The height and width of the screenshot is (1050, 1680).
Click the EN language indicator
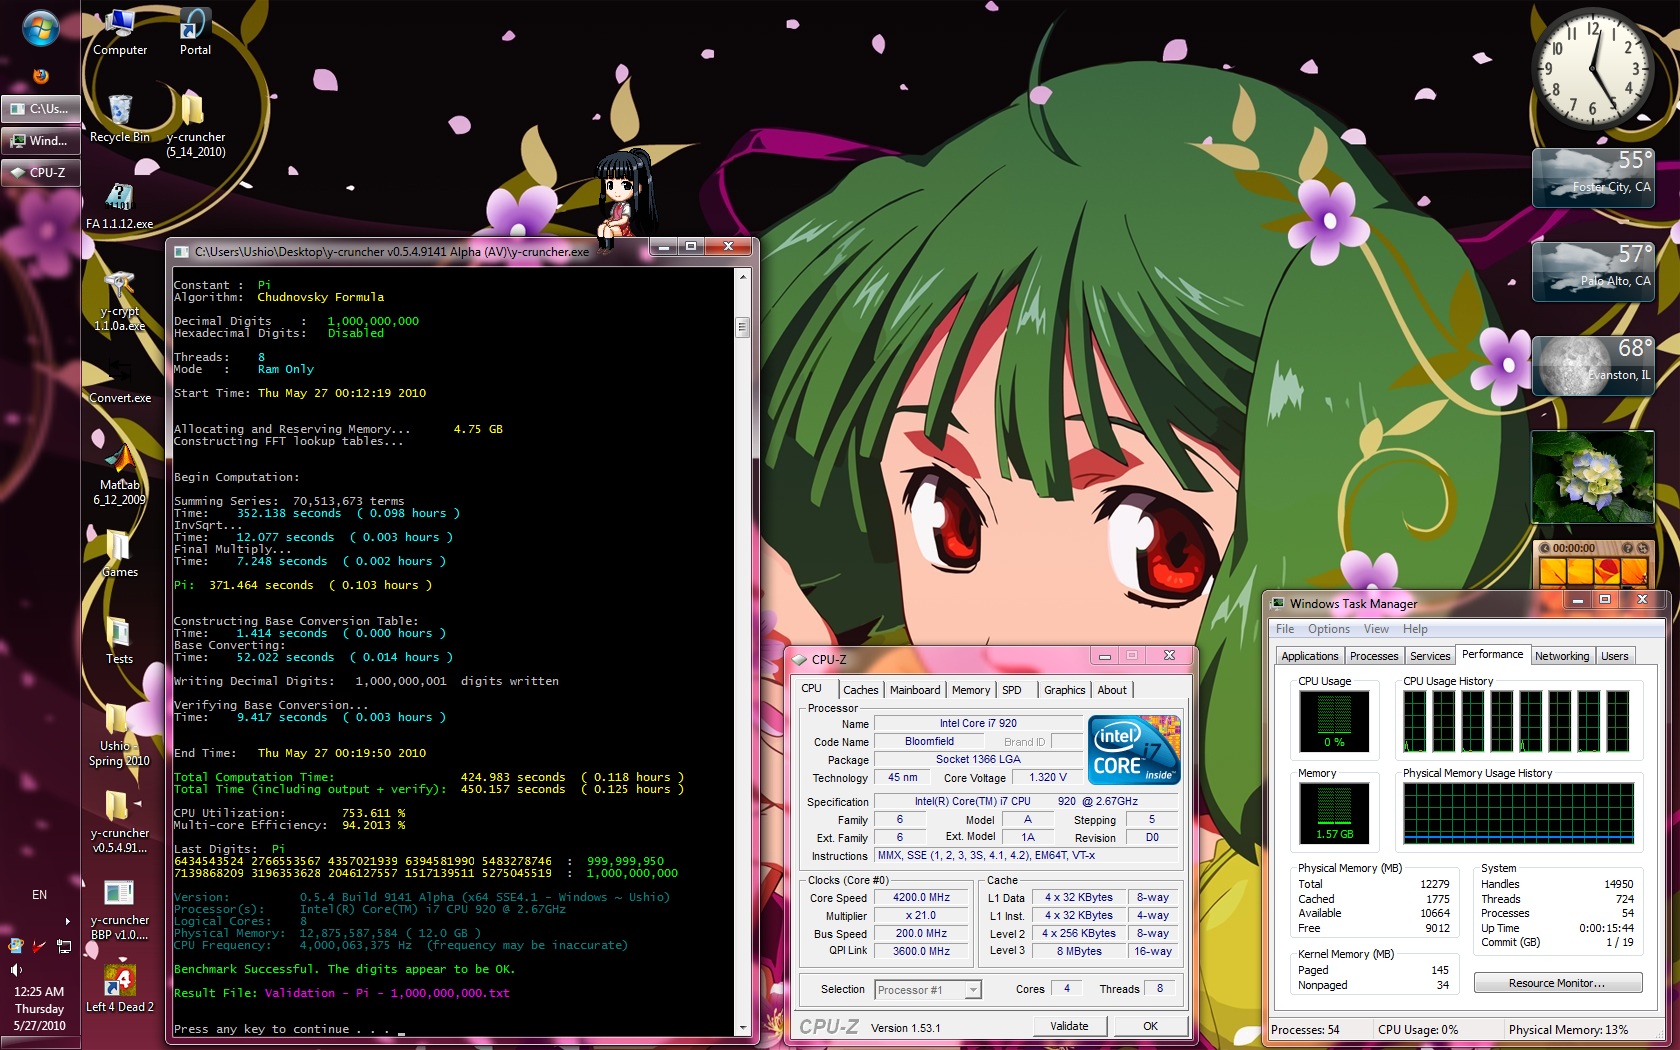39,895
